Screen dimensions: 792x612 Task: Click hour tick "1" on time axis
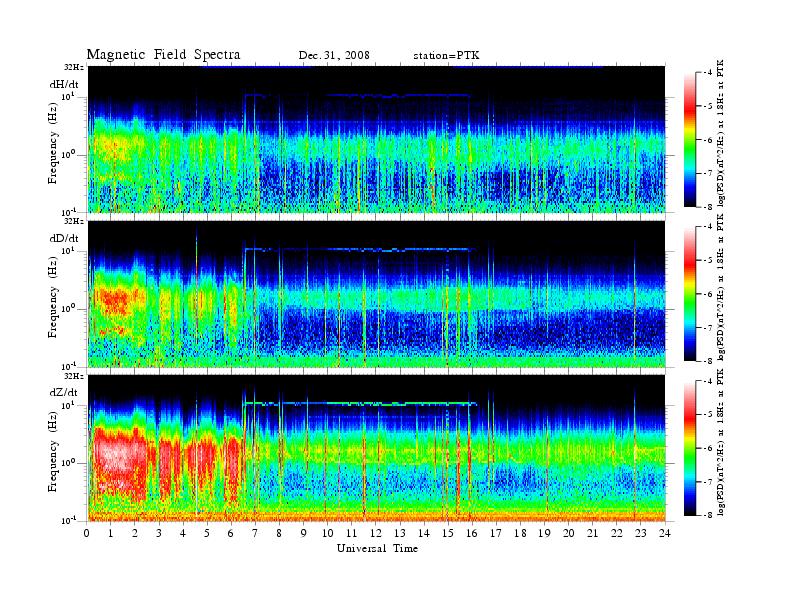coord(111,534)
